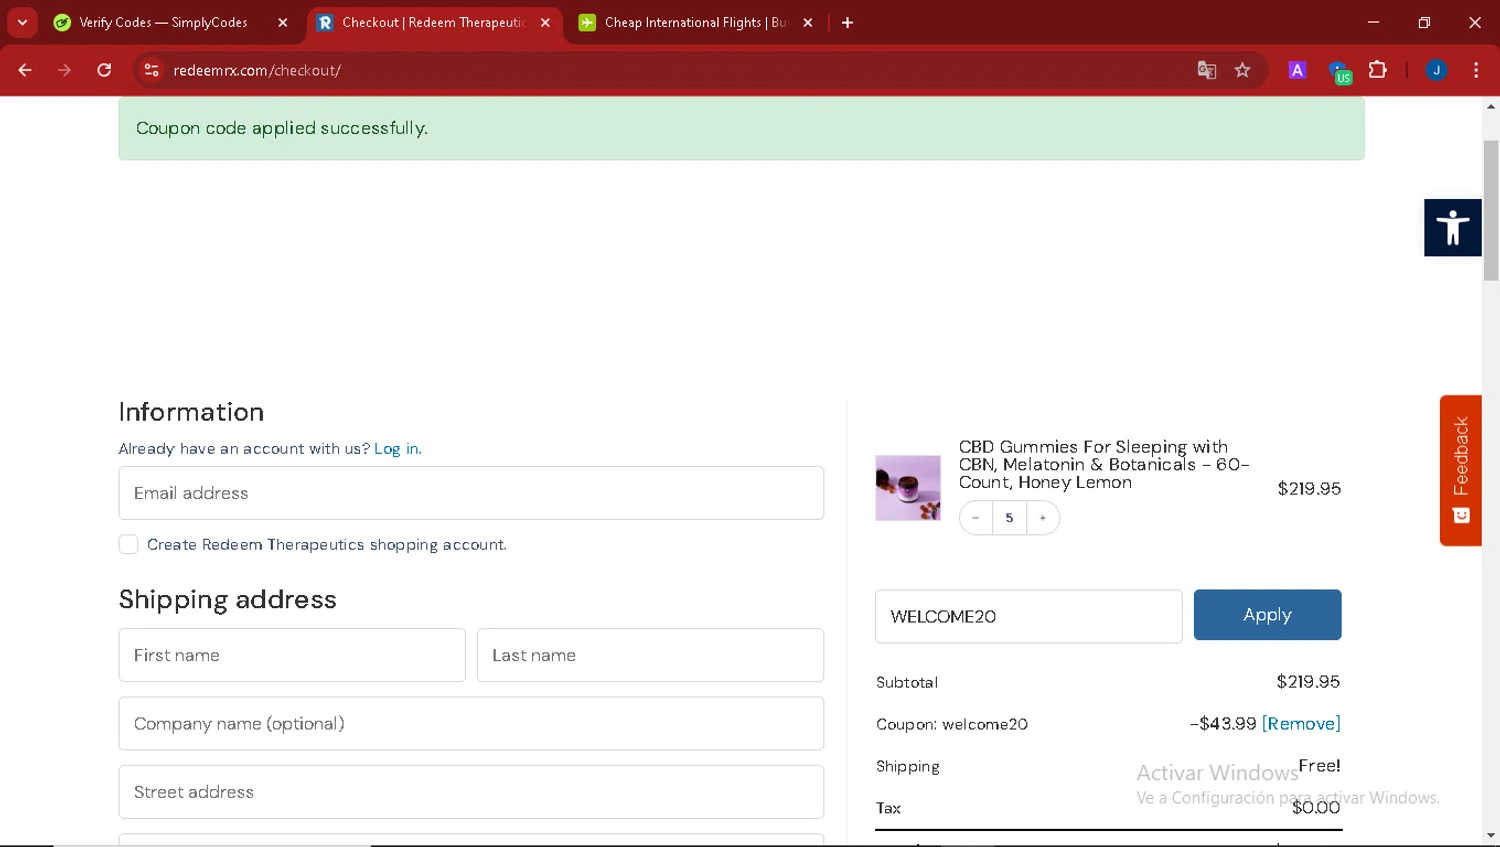Click the coupon code field with WELCOME20

[x=1028, y=616]
